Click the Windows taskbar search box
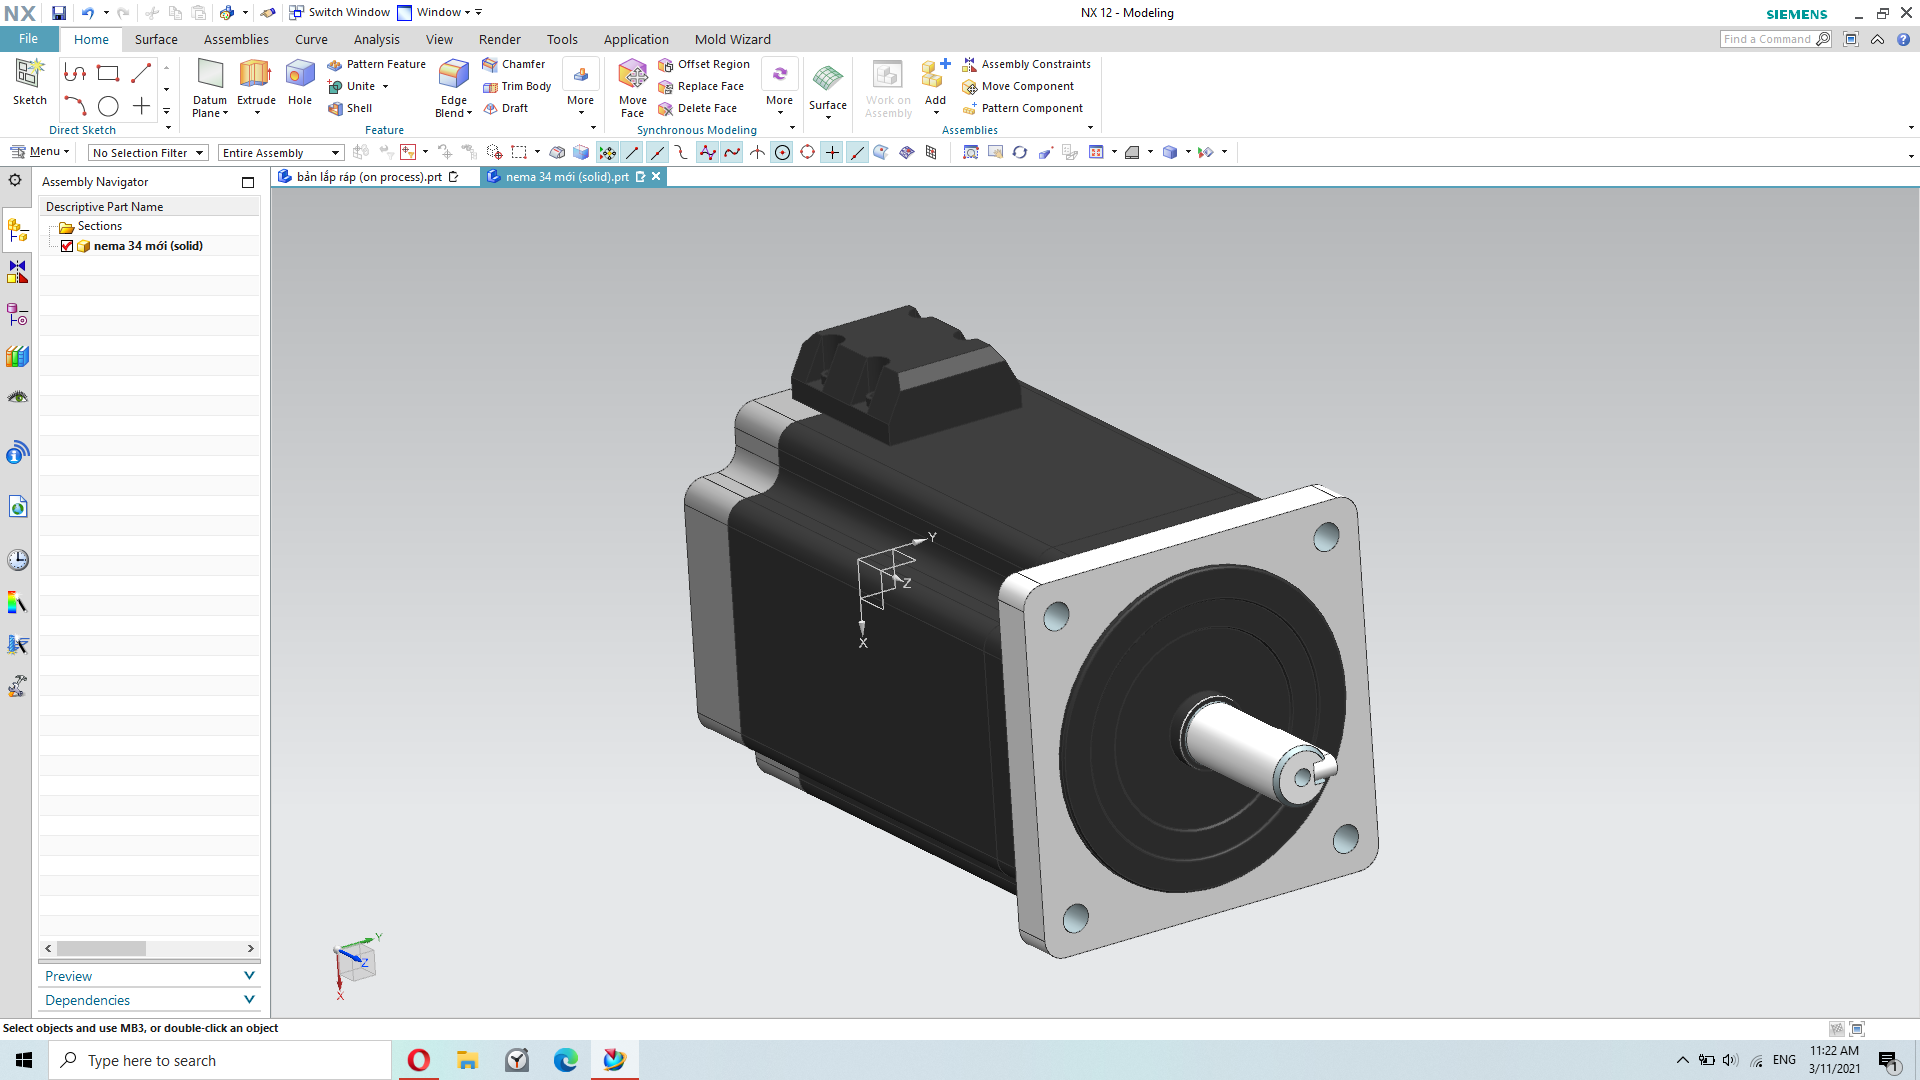 (x=220, y=1060)
